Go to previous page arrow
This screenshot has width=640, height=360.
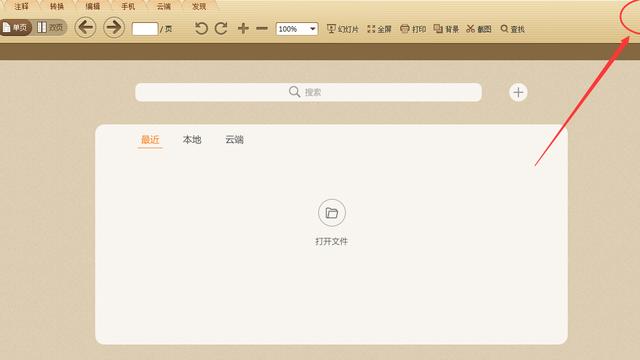click(x=85, y=27)
